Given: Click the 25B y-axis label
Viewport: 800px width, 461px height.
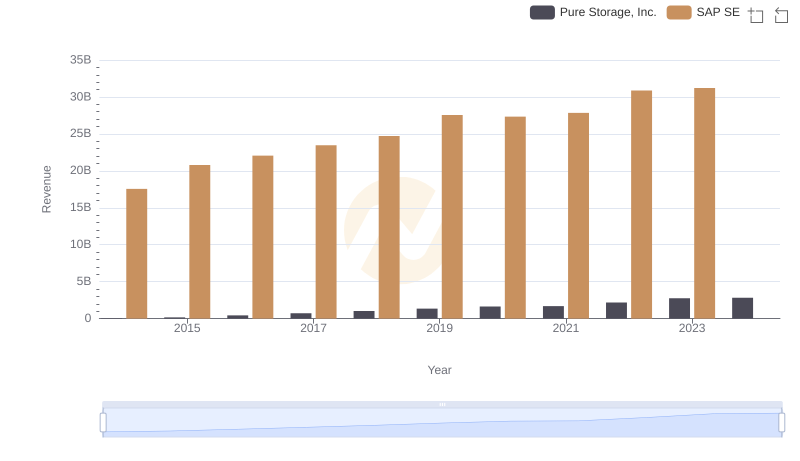Looking at the screenshot, I should coord(81,134).
